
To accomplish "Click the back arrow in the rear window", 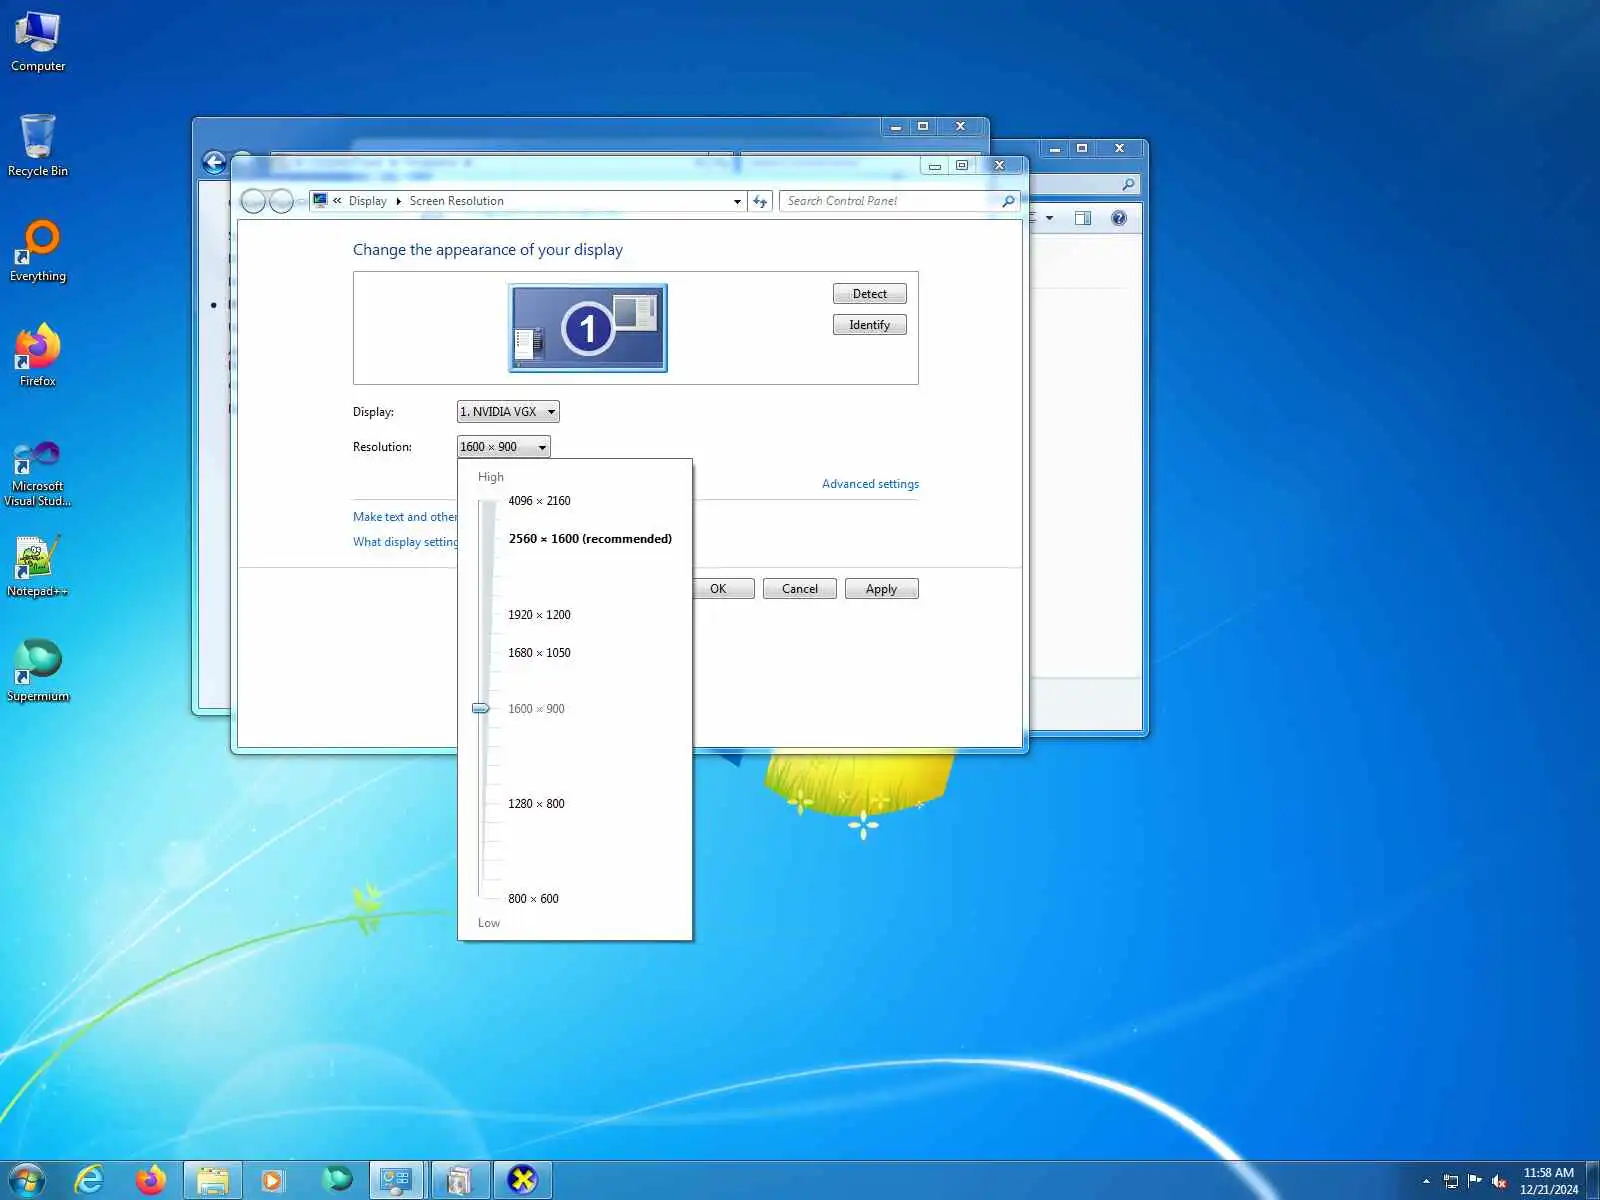I will pyautogui.click(x=214, y=162).
